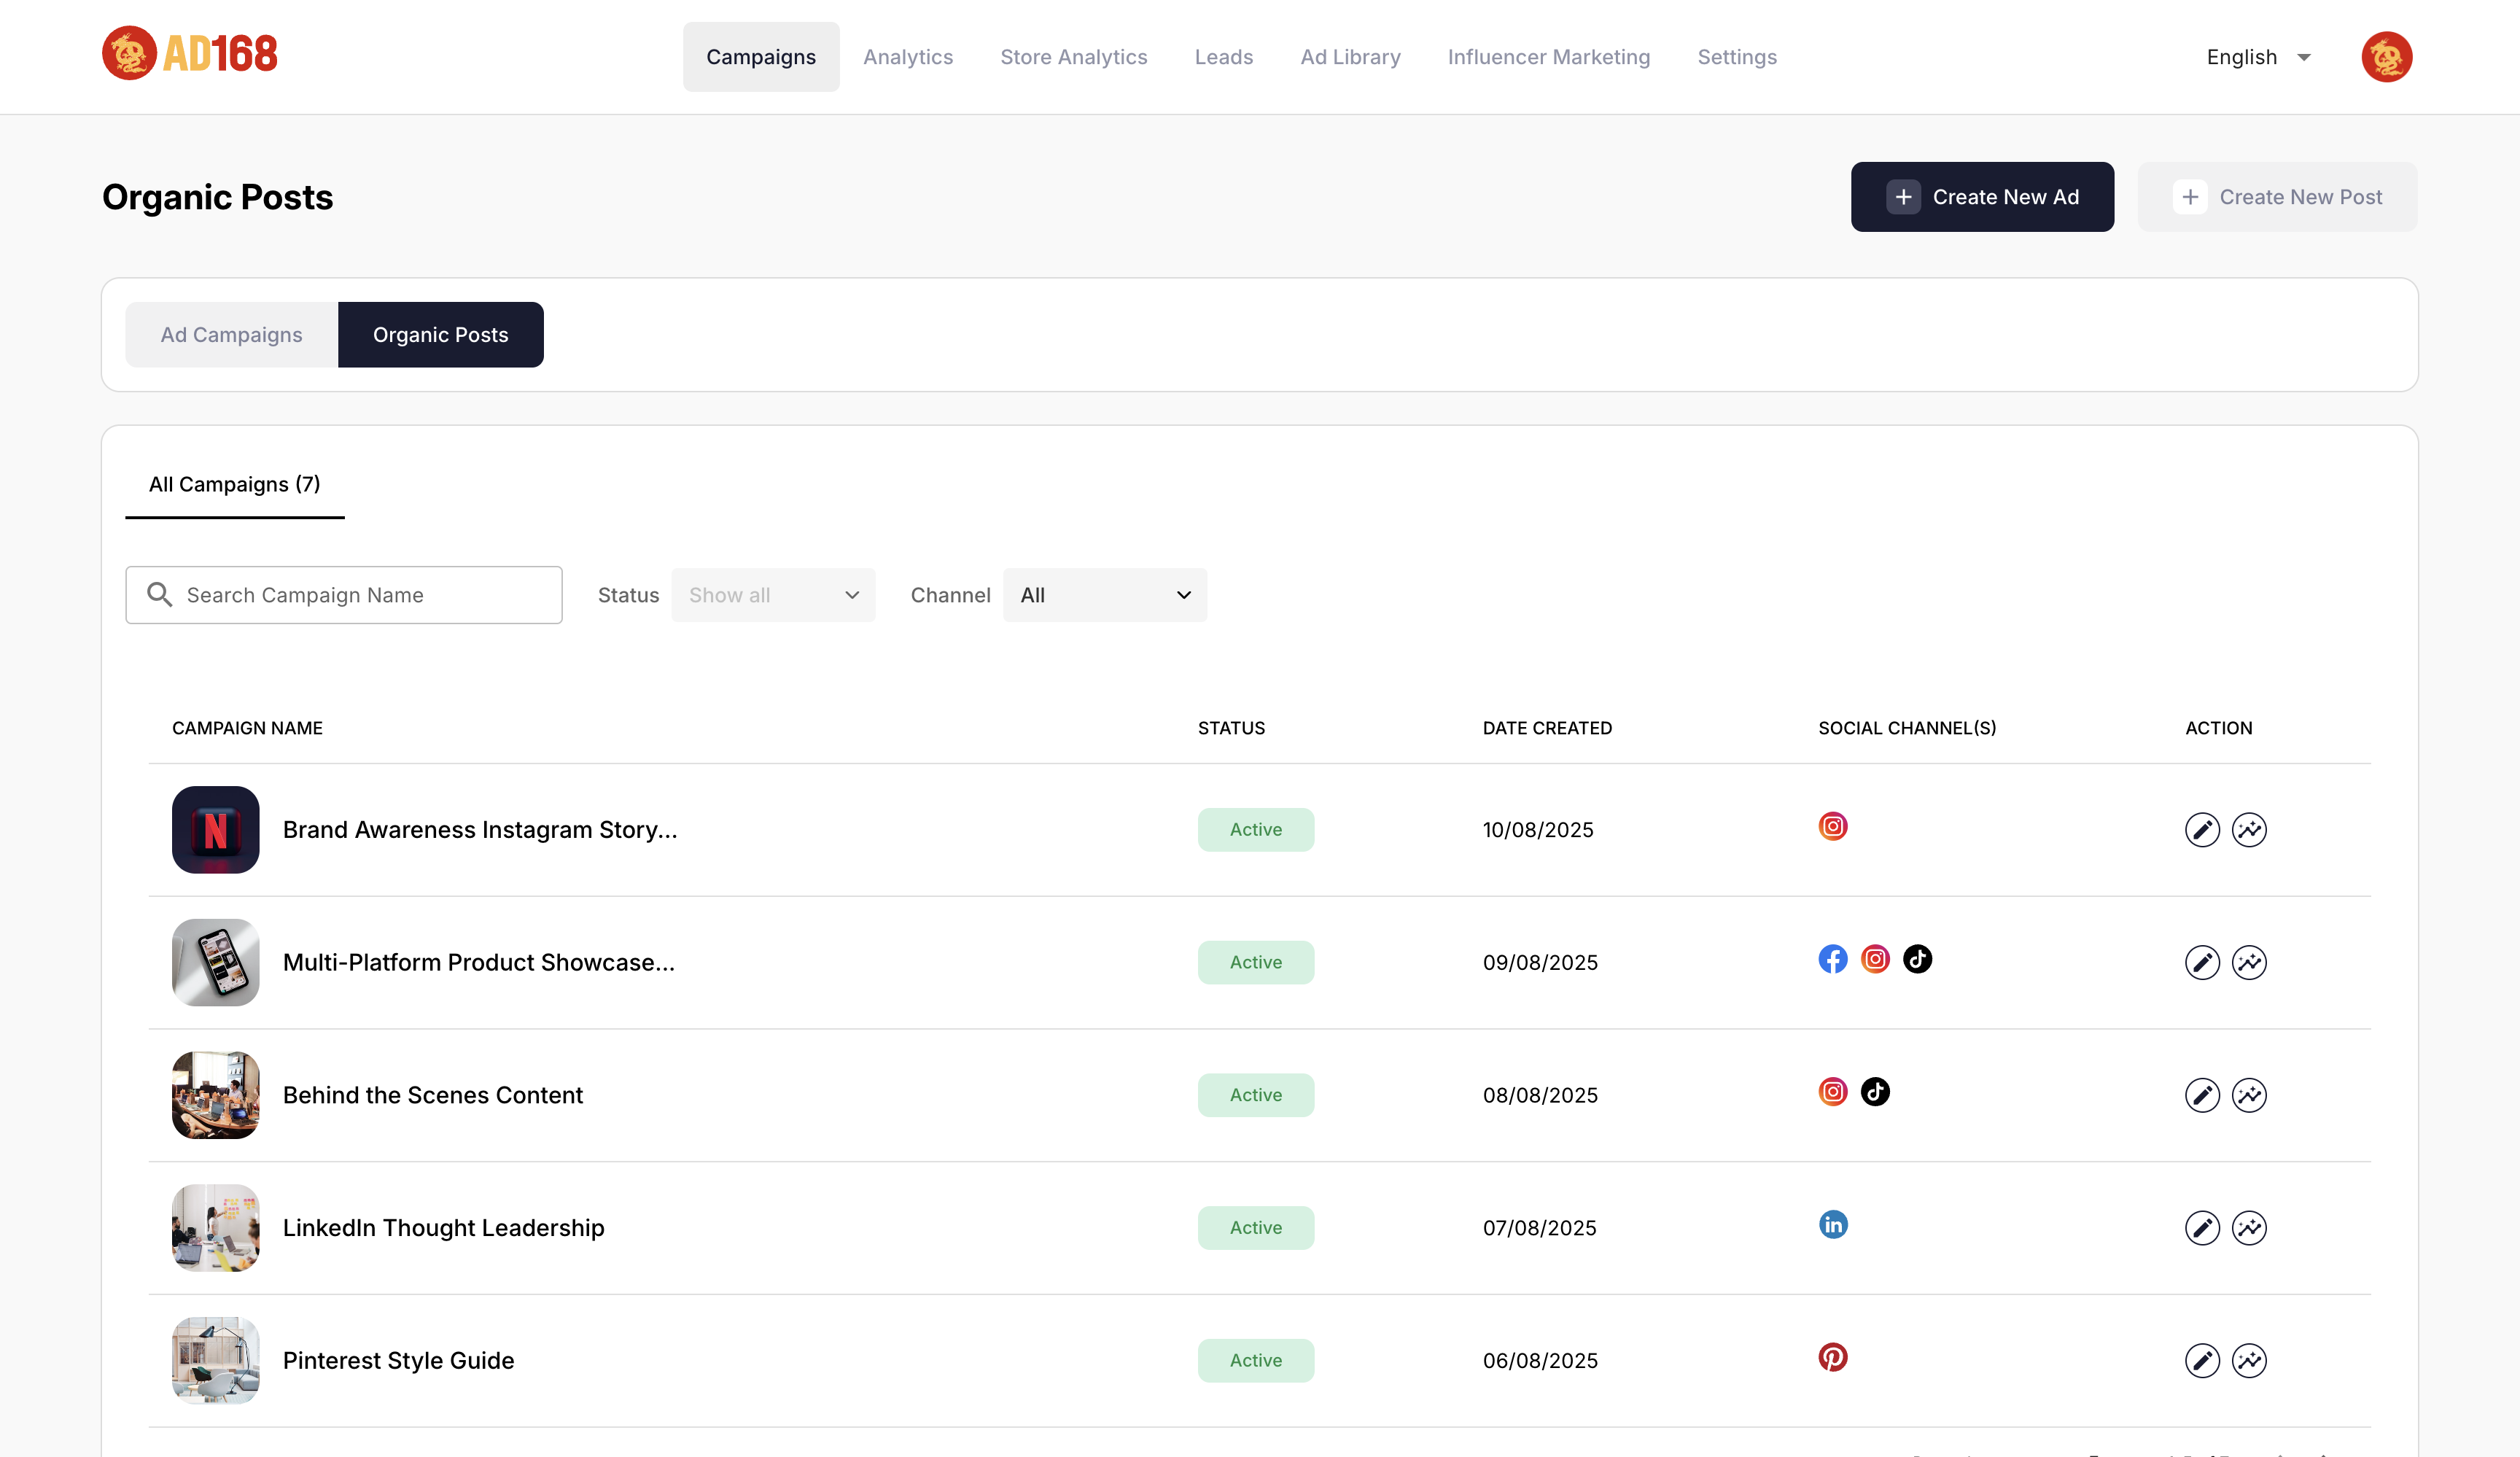Click Pinterest icon in Pinterest Style Guide row
This screenshot has height=1457, width=2520.
[x=1832, y=1357]
